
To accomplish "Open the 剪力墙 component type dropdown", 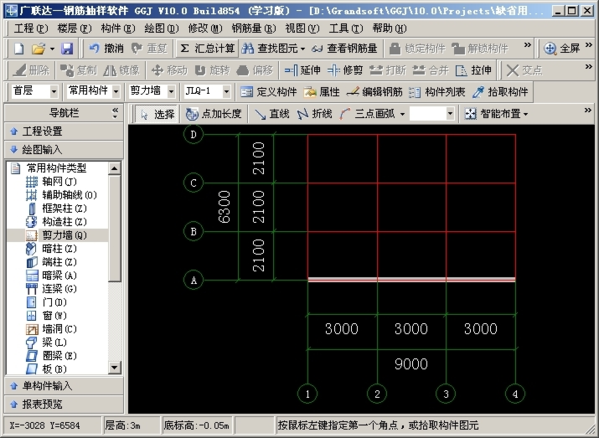I will point(171,92).
